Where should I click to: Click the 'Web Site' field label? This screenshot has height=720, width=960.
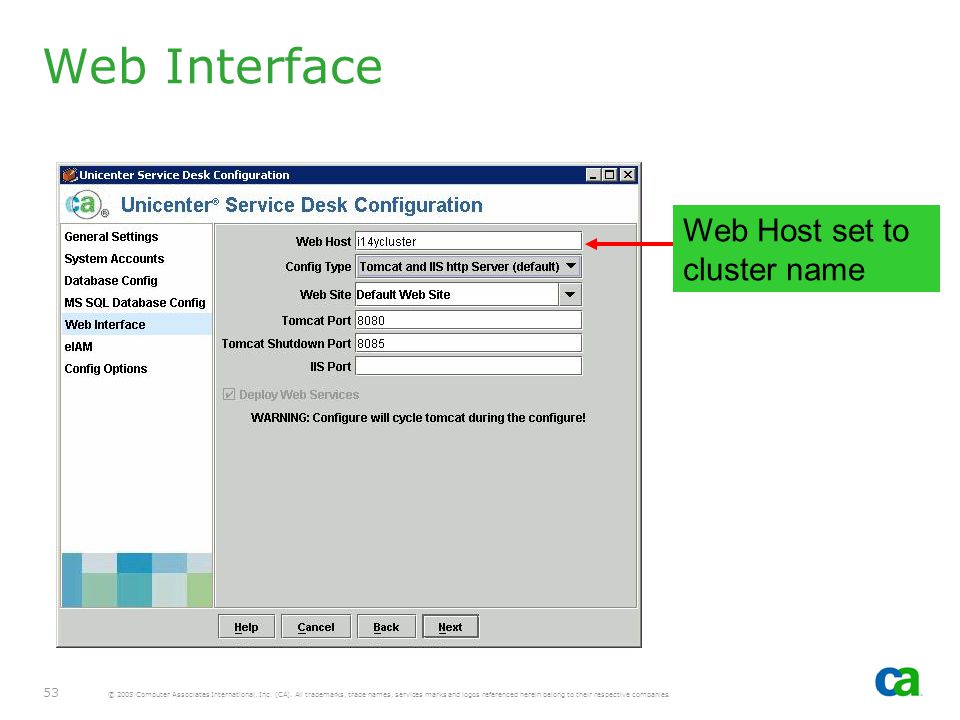(x=325, y=295)
